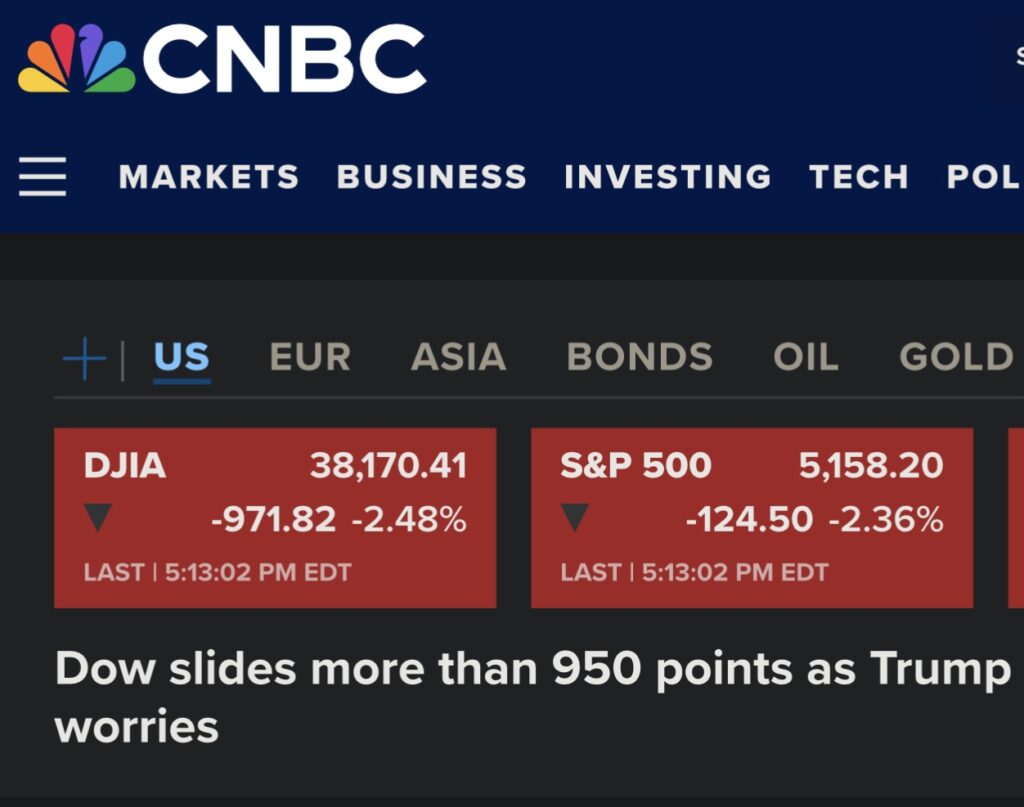Open the Tech section
The image size is (1024, 807).
click(x=858, y=177)
